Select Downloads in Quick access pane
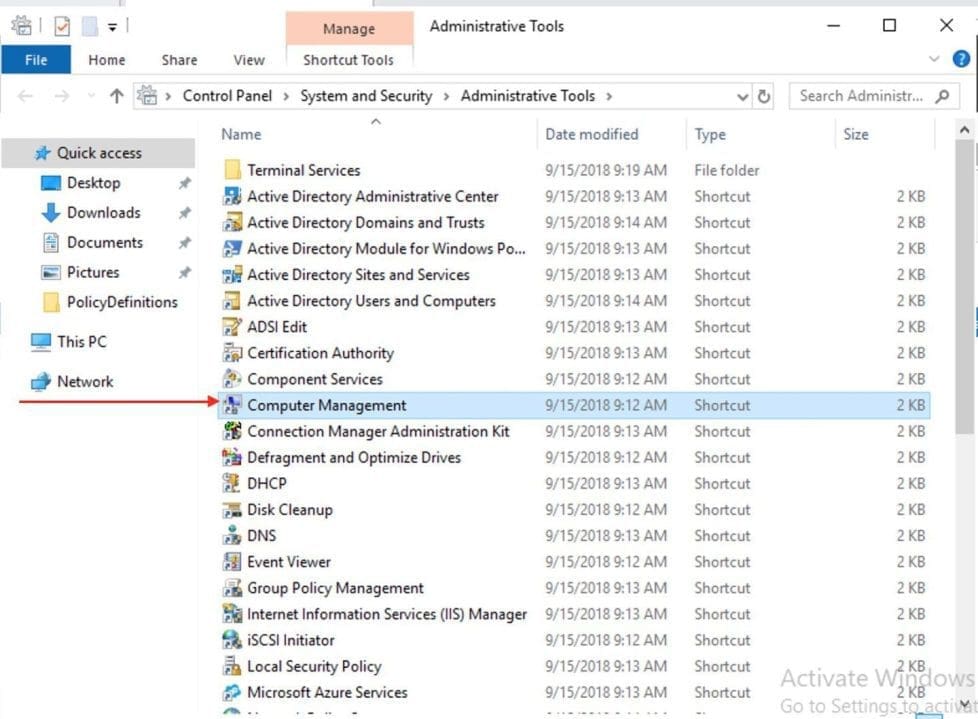978x719 pixels. (103, 213)
